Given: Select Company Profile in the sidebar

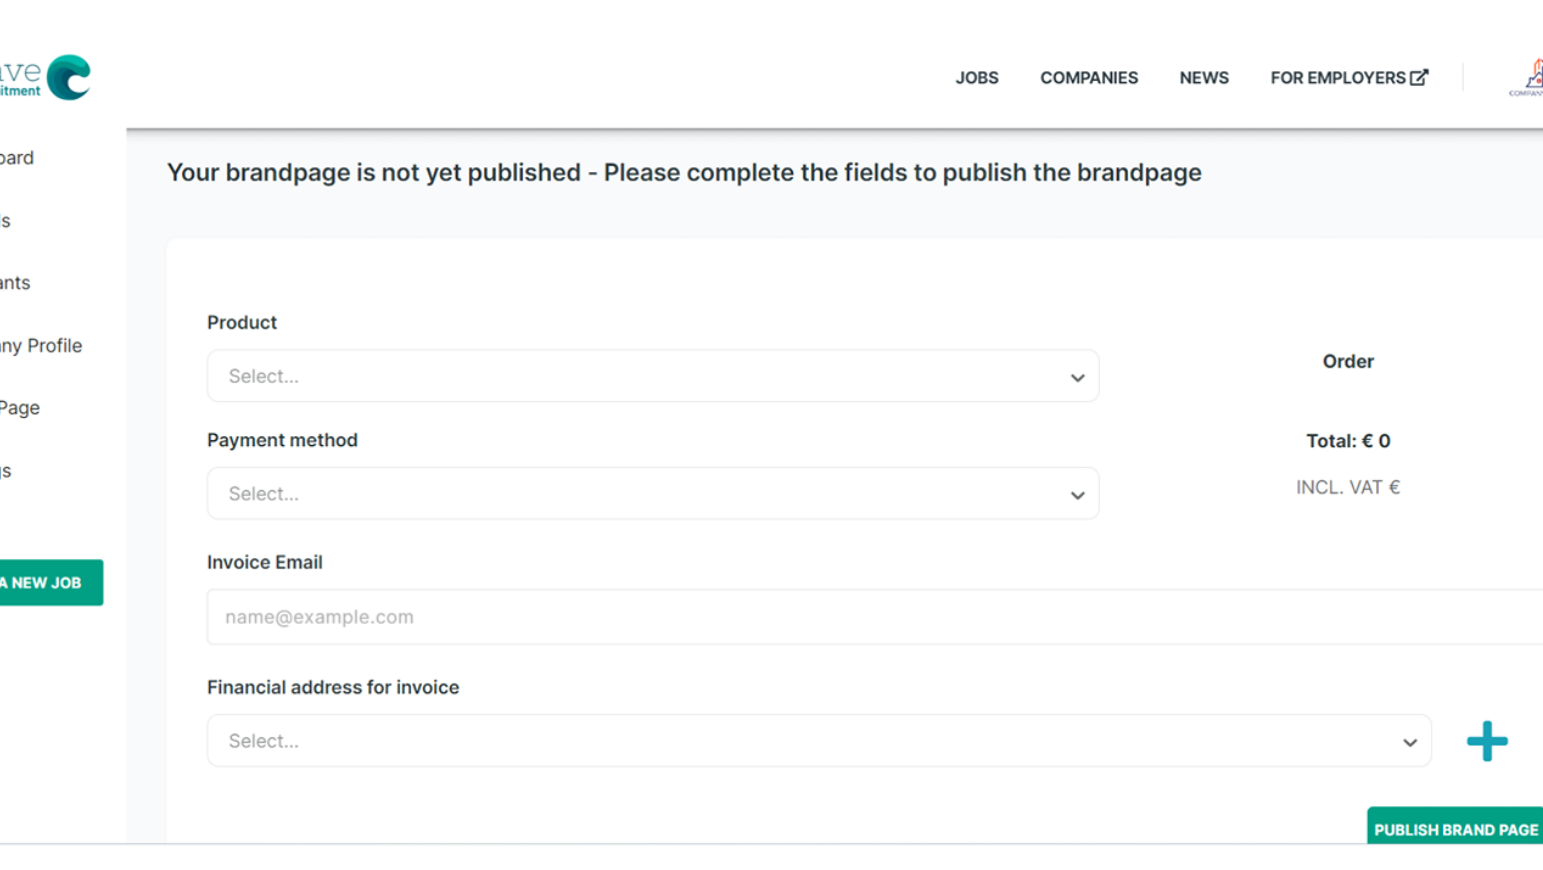Looking at the screenshot, I should coord(41,346).
